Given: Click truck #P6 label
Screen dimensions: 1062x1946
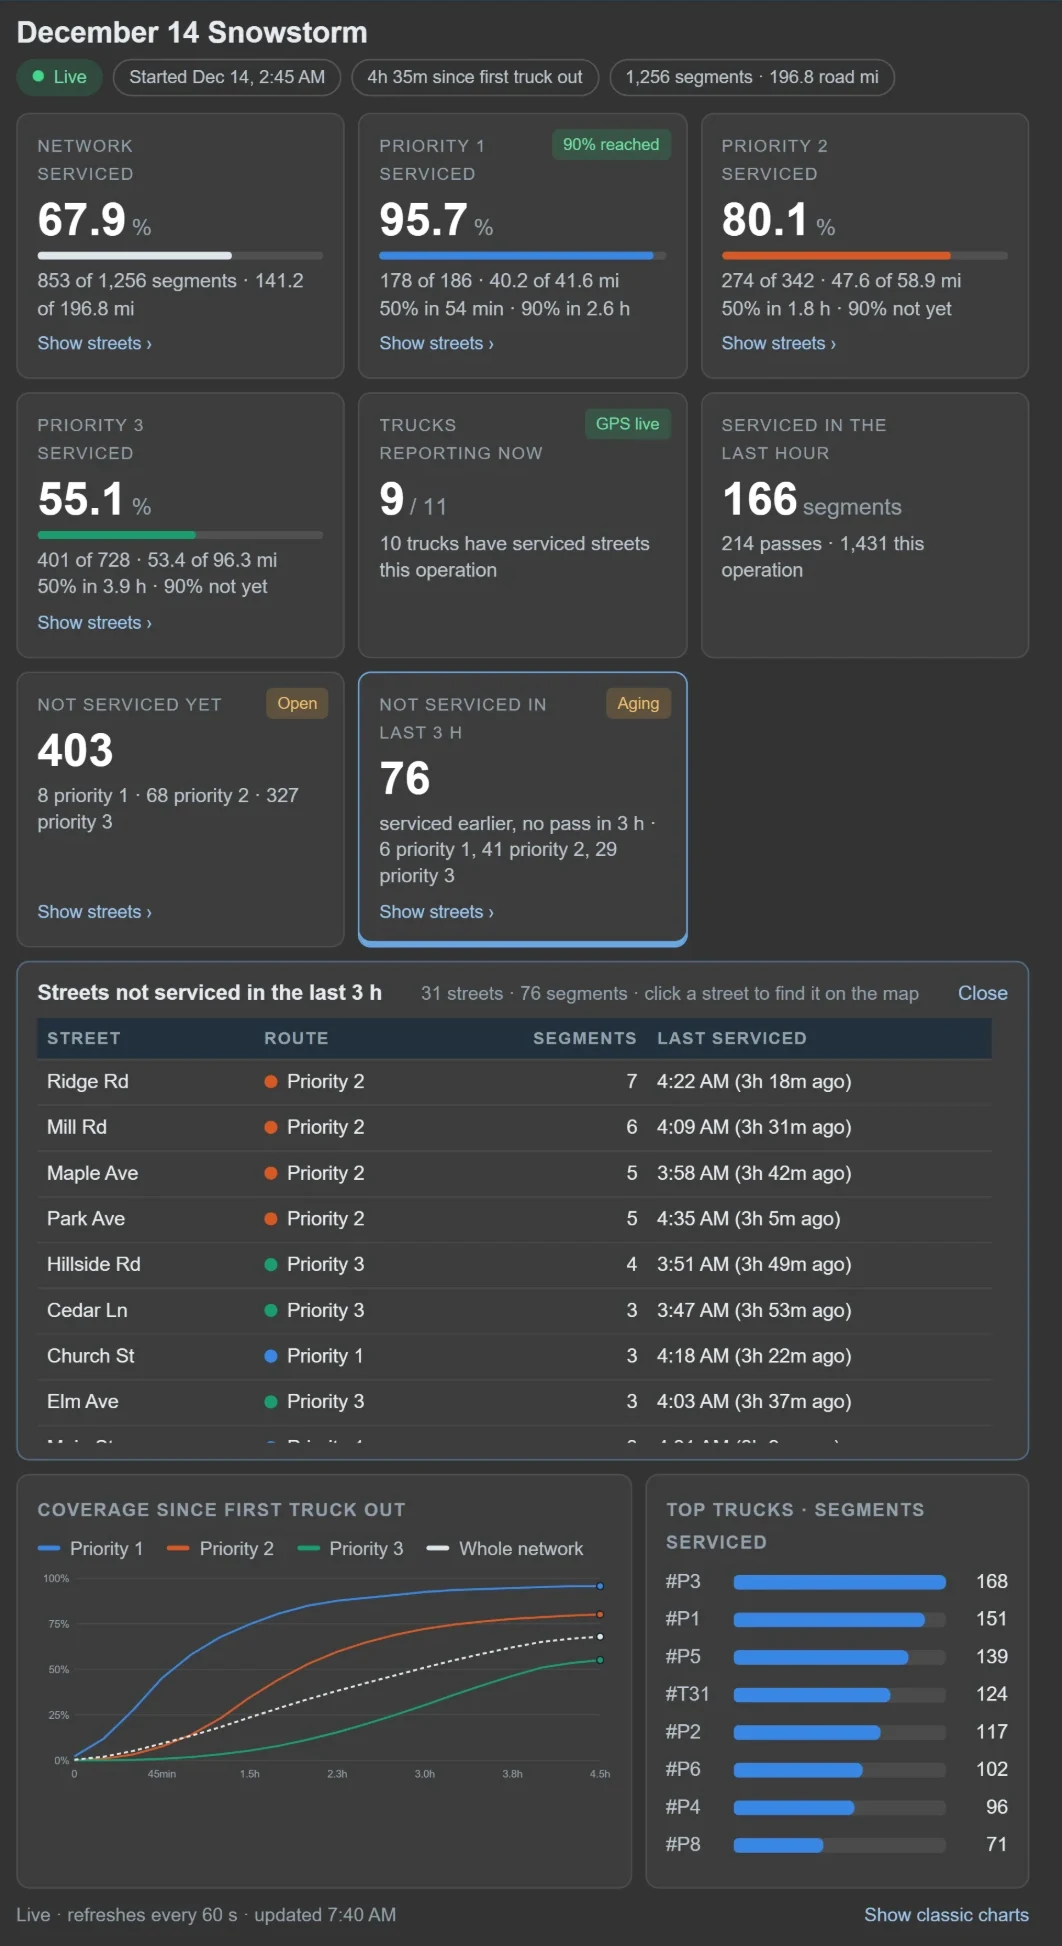Looking at the screenshot, I should [x=683, y=1769].
